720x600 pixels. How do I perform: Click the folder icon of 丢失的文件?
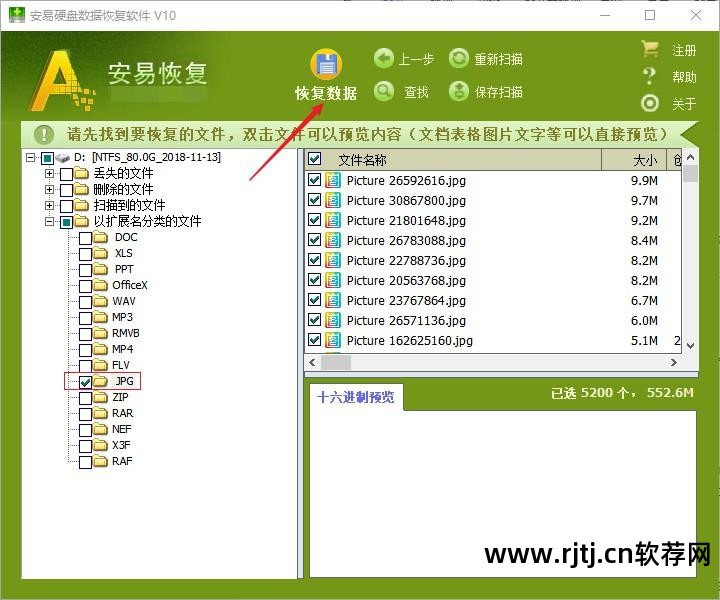point(81,174)
